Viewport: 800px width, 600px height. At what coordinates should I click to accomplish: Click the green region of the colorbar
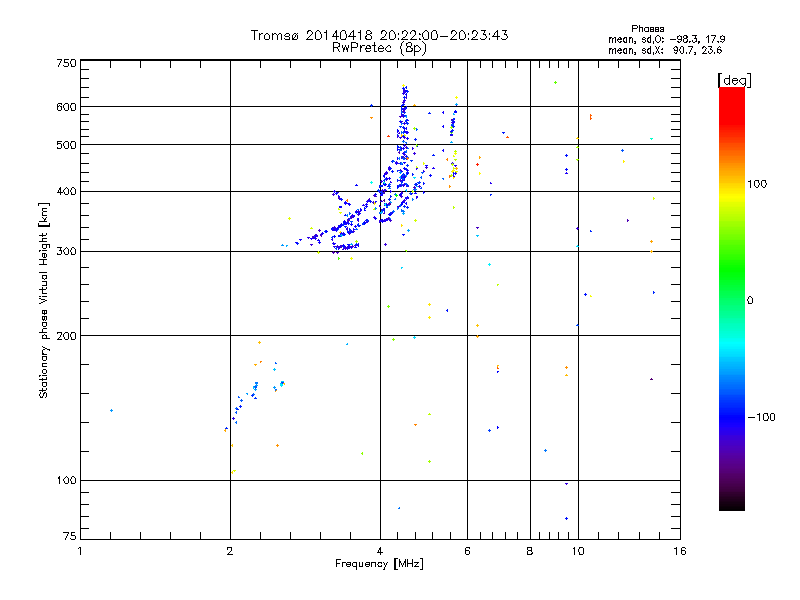(x=732, y=270)
